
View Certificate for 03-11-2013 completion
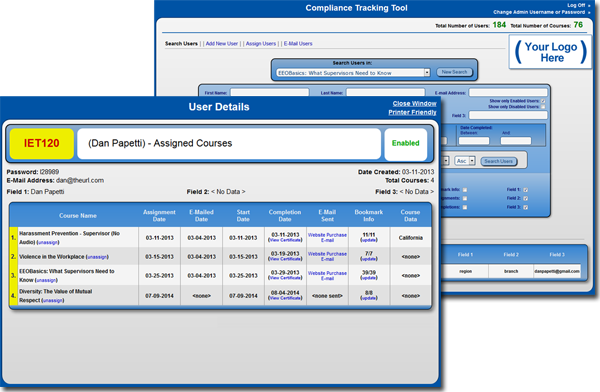click(285, 240)
